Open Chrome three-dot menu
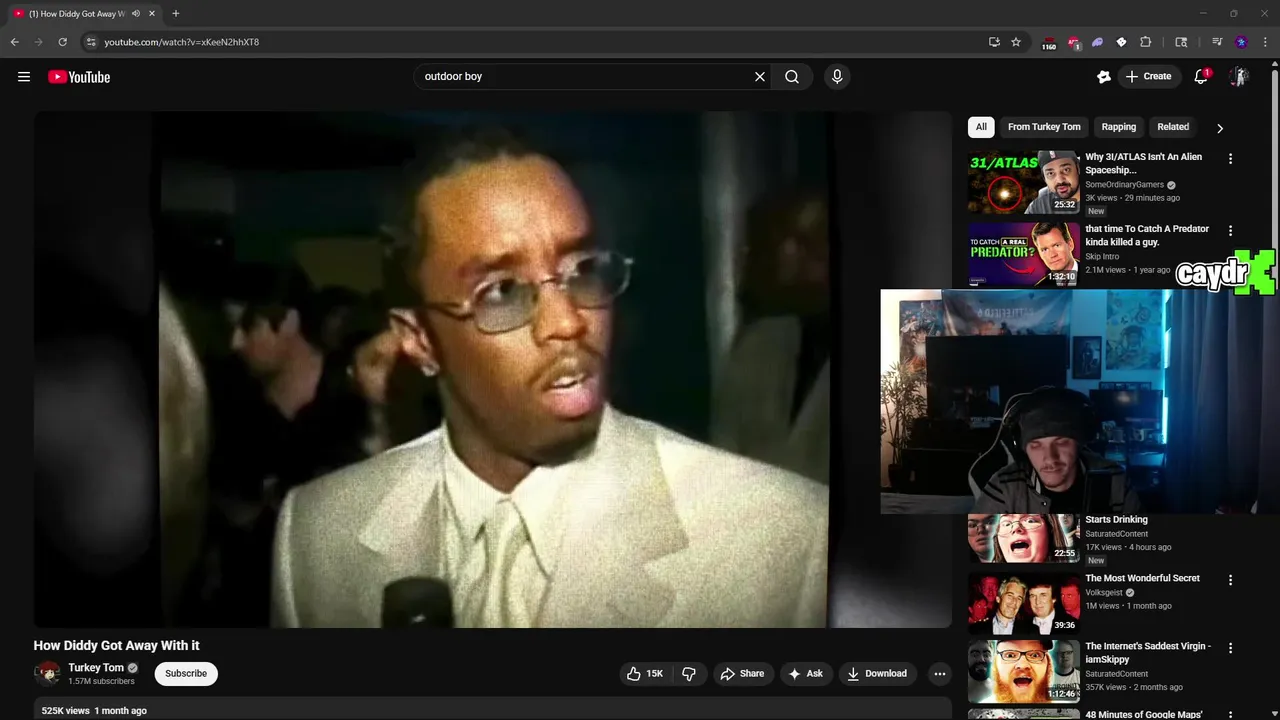Viewport: 1280px width, 720px height. (x=1265, y=42)
